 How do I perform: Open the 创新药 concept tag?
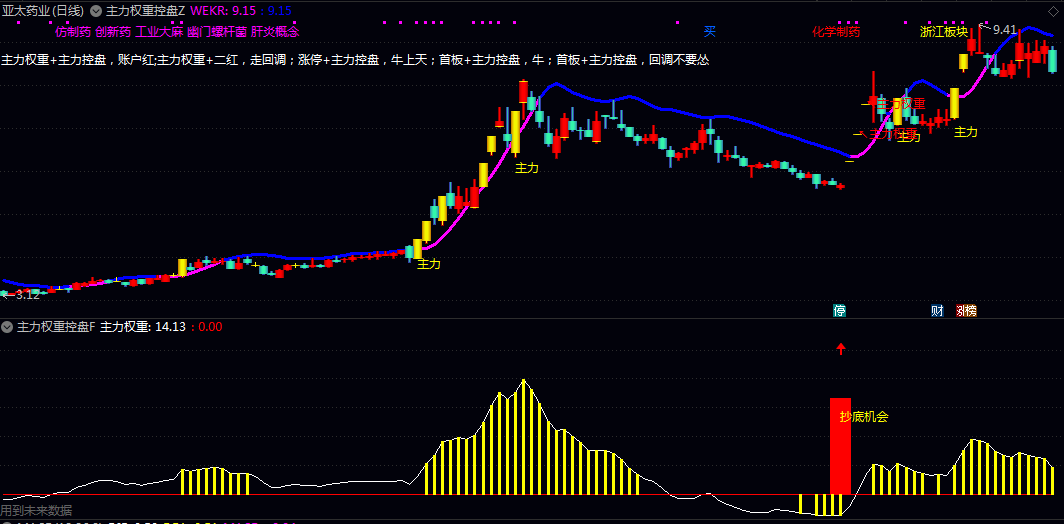pos(113,31)
